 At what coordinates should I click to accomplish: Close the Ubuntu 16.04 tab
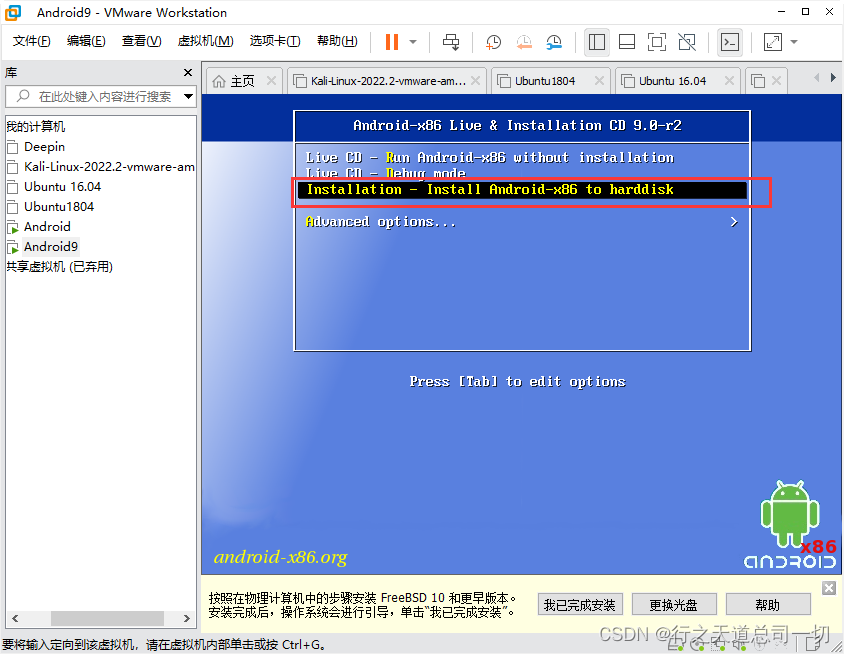tap(729, 81)
